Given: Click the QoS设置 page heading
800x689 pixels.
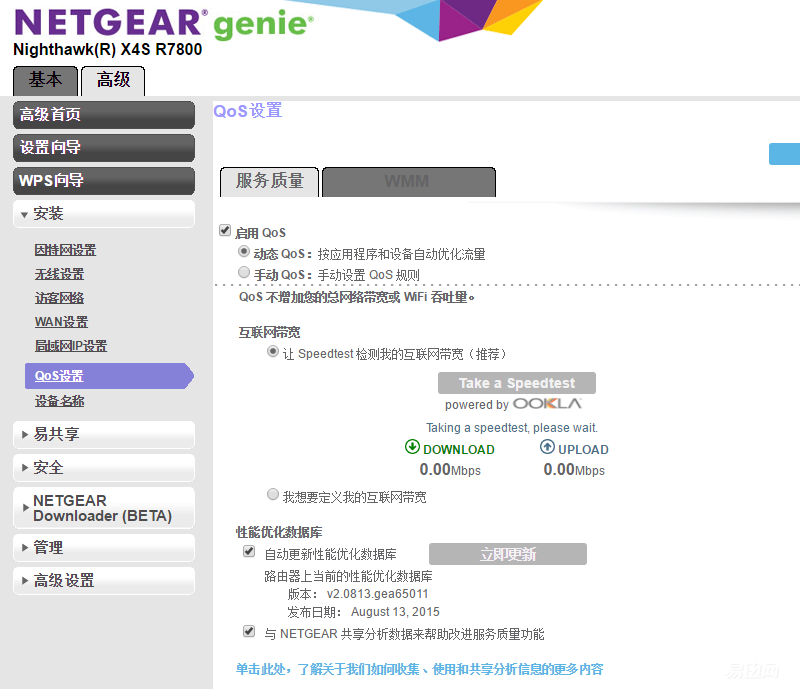Looking at the screenshot, I should tap(248, 111).
